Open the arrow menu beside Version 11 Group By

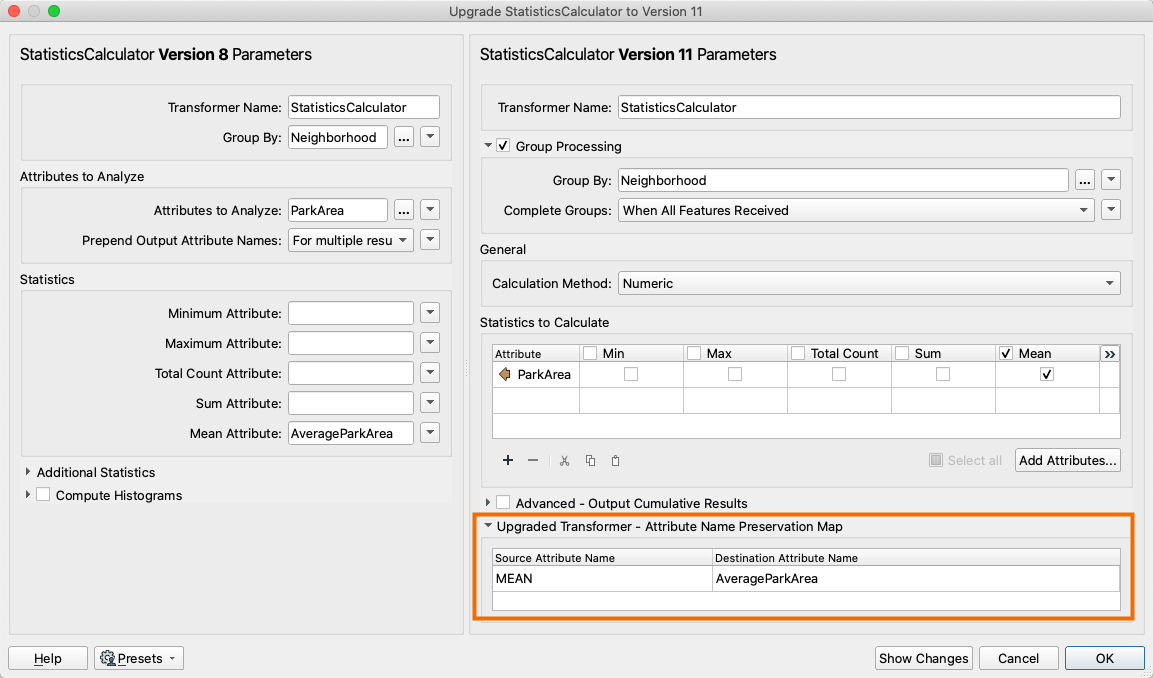1111,180
